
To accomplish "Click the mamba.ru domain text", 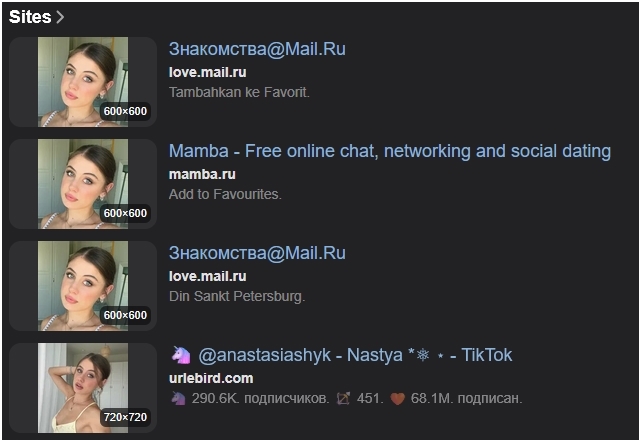I will click(x=202, y=175).
